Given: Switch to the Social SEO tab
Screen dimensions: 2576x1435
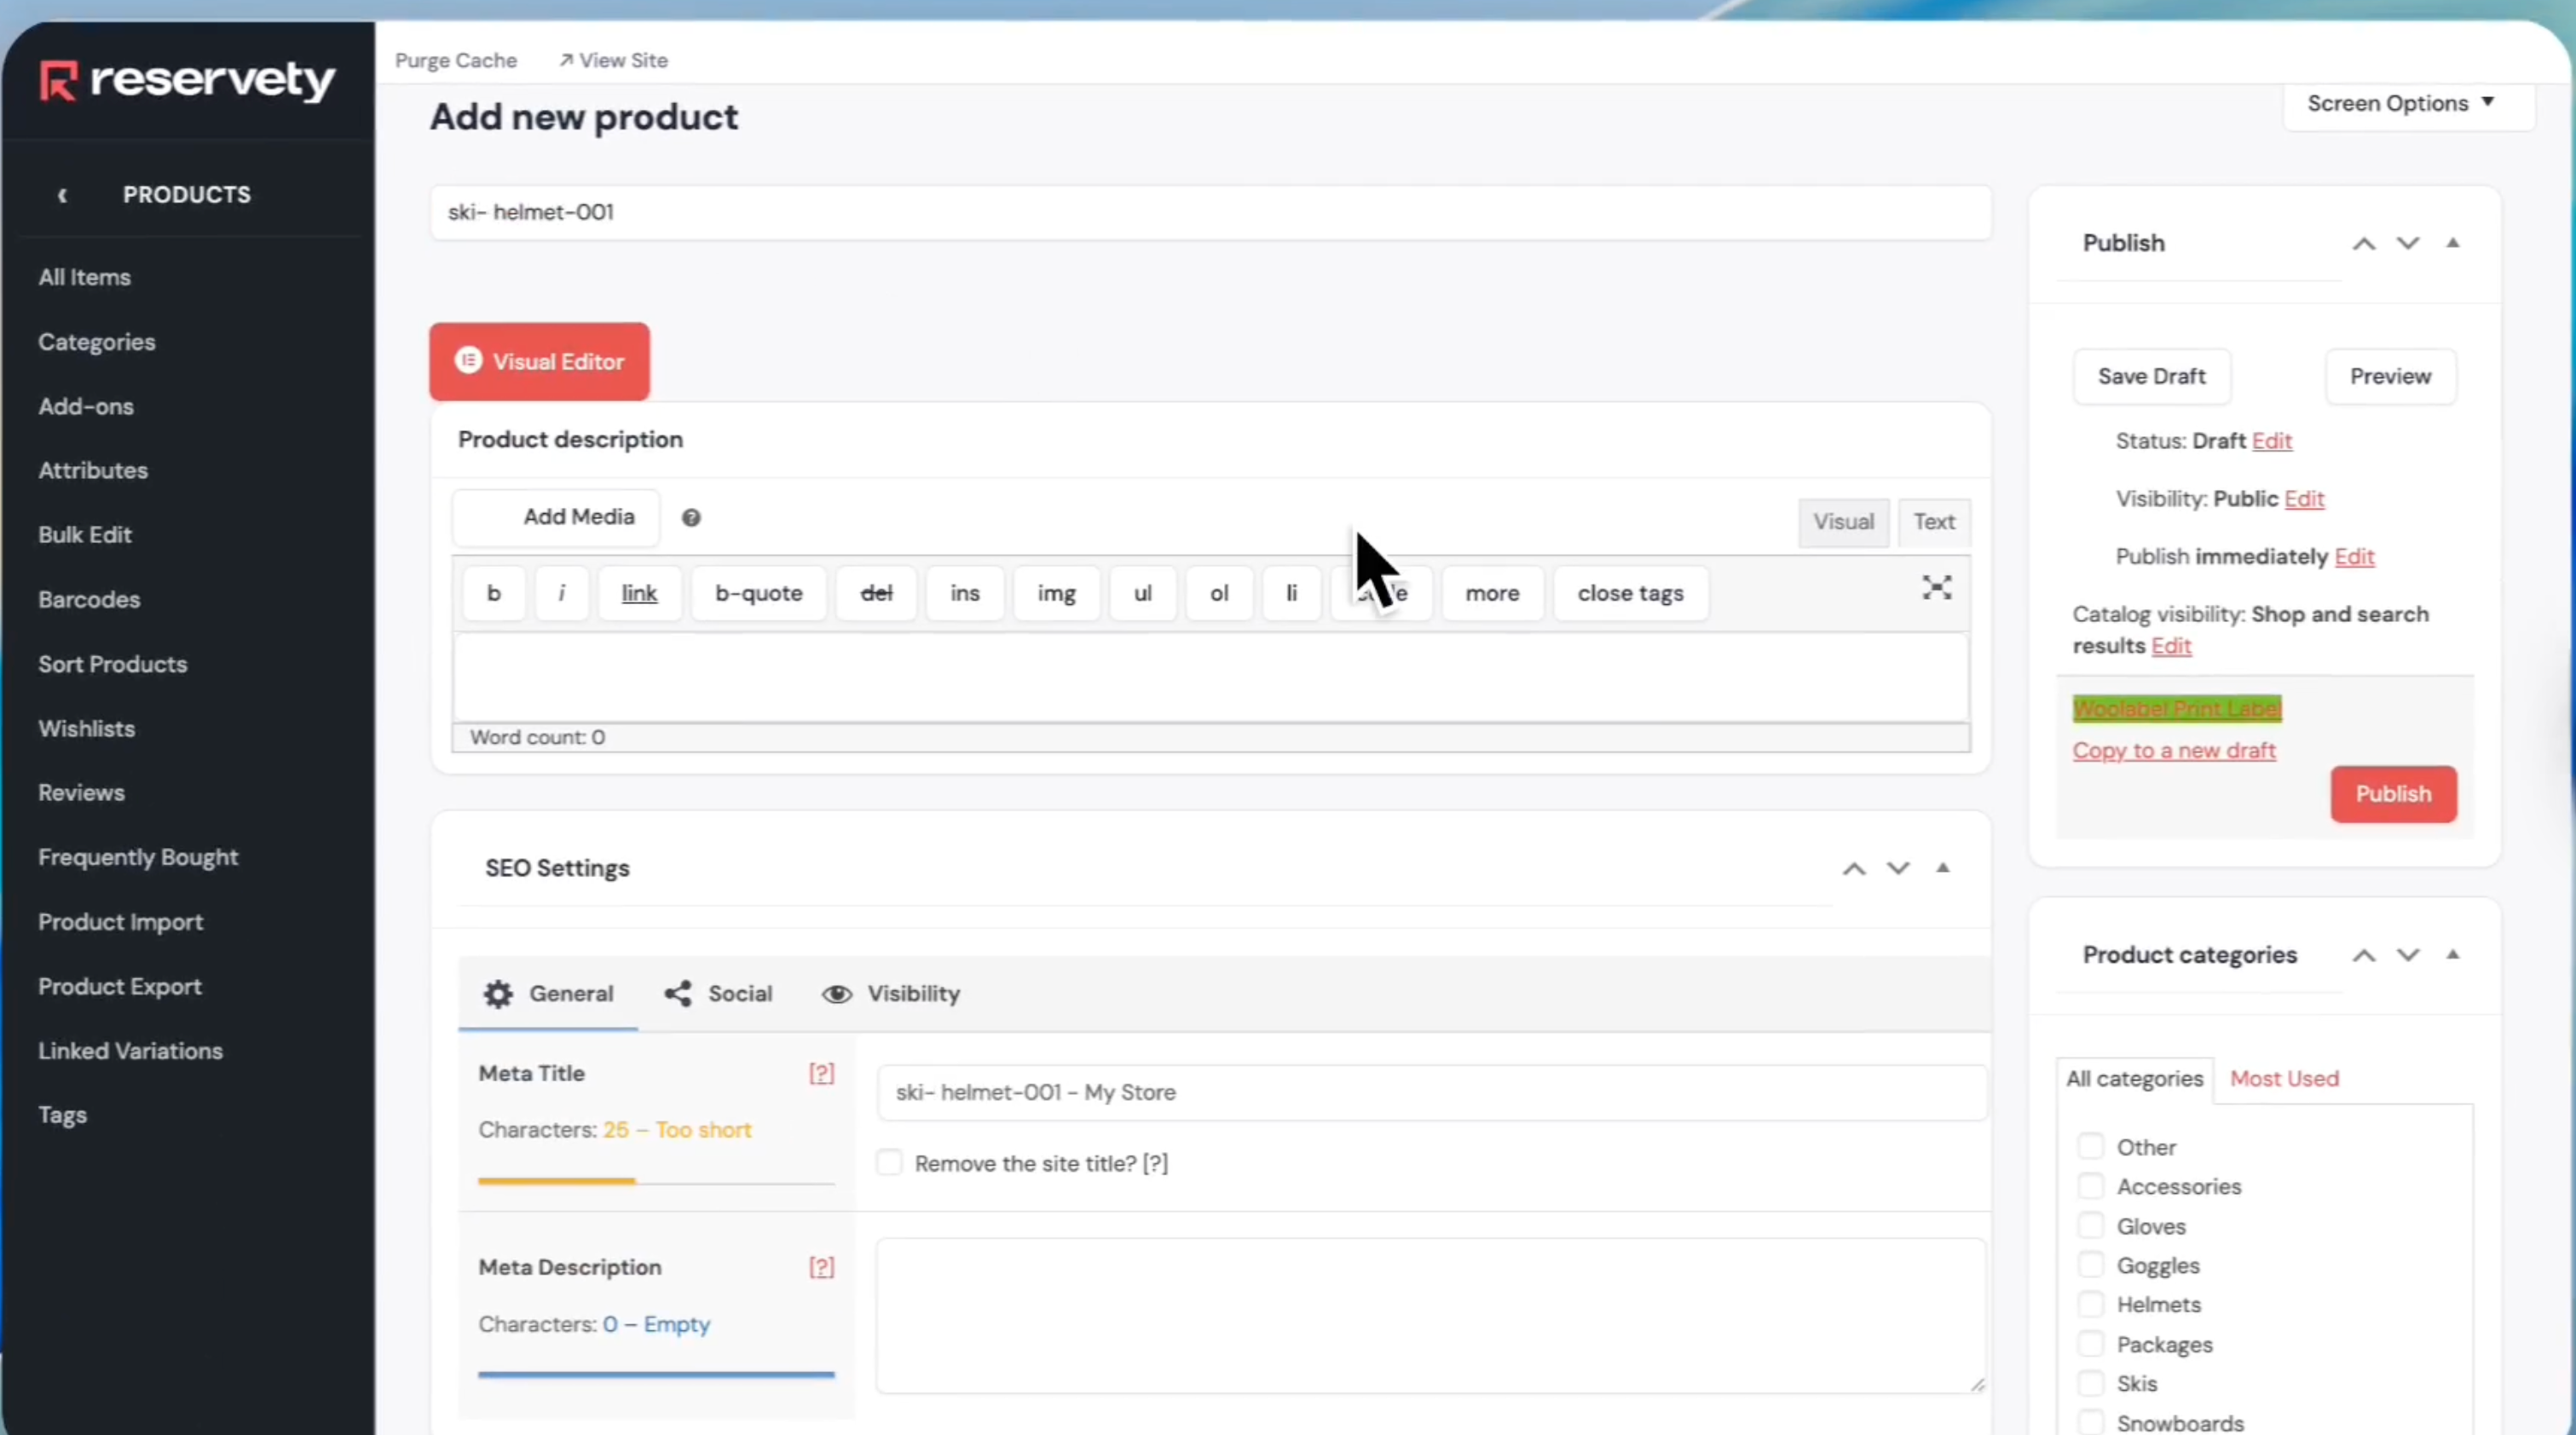Looking at the screenshot, I should (719, 994).
